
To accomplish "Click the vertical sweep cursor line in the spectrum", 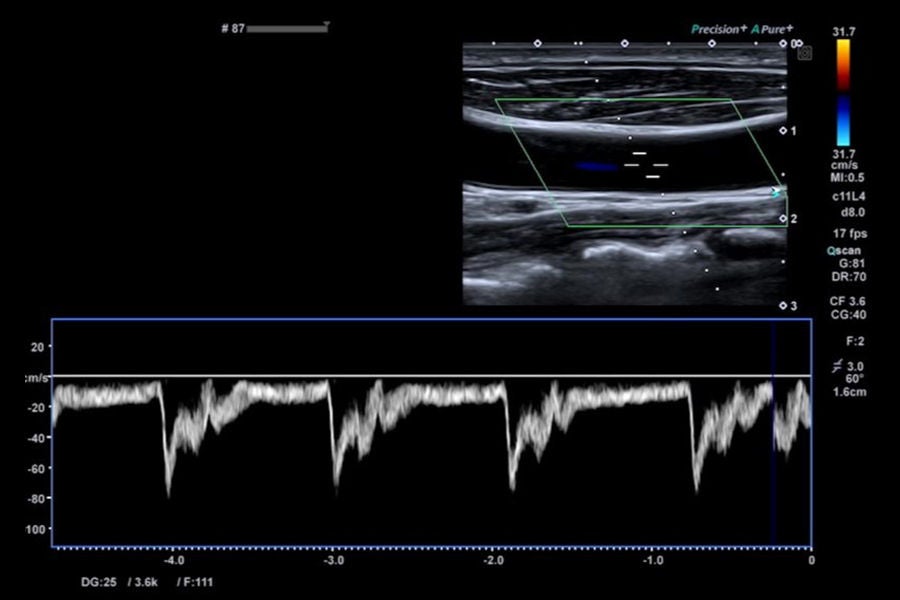I will [x=773, y=433].
